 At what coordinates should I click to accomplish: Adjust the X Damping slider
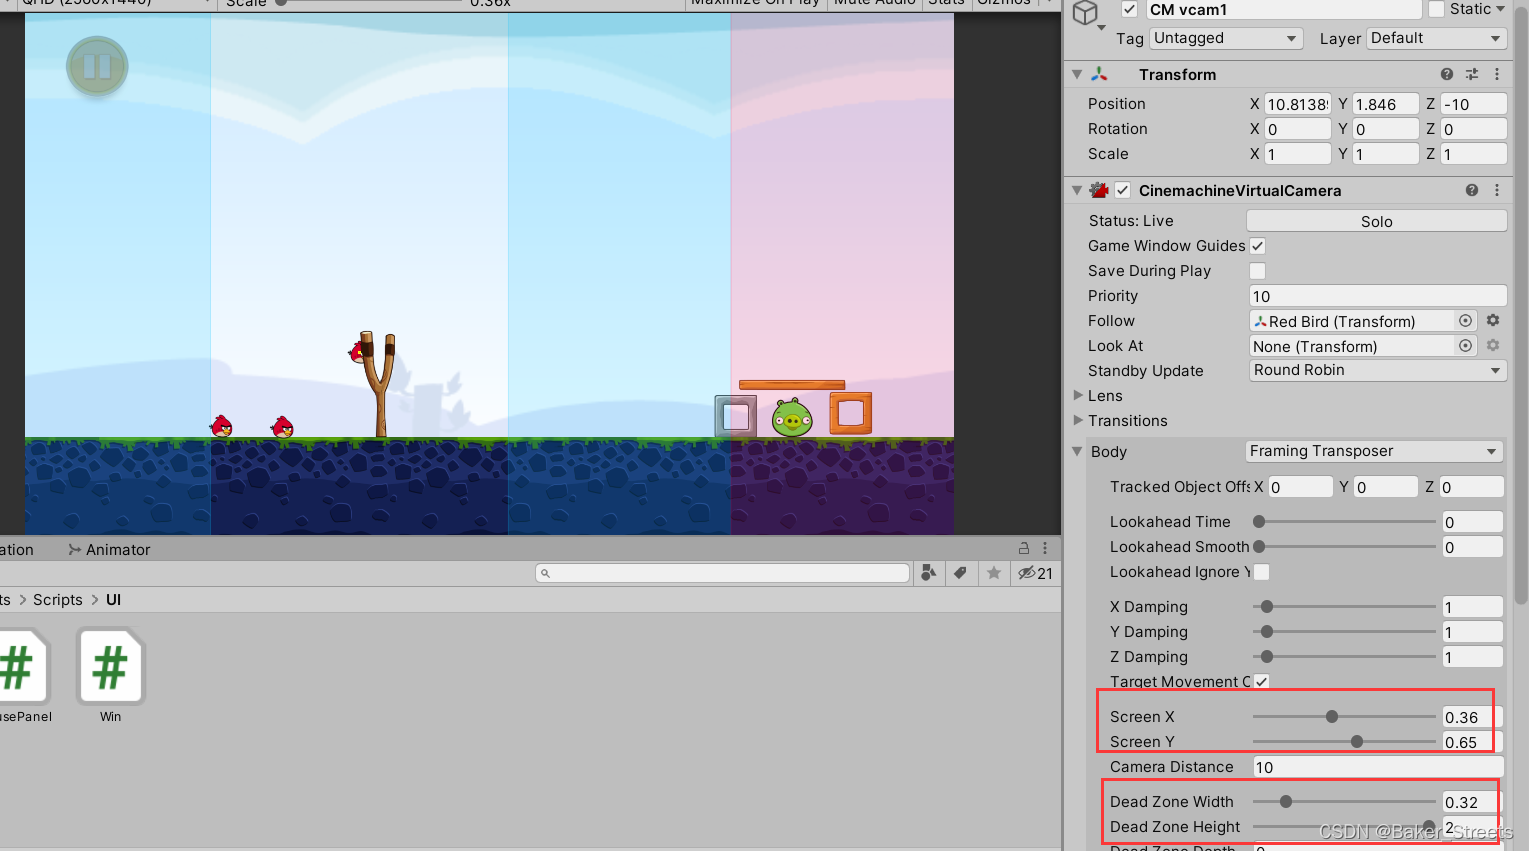1344,607
